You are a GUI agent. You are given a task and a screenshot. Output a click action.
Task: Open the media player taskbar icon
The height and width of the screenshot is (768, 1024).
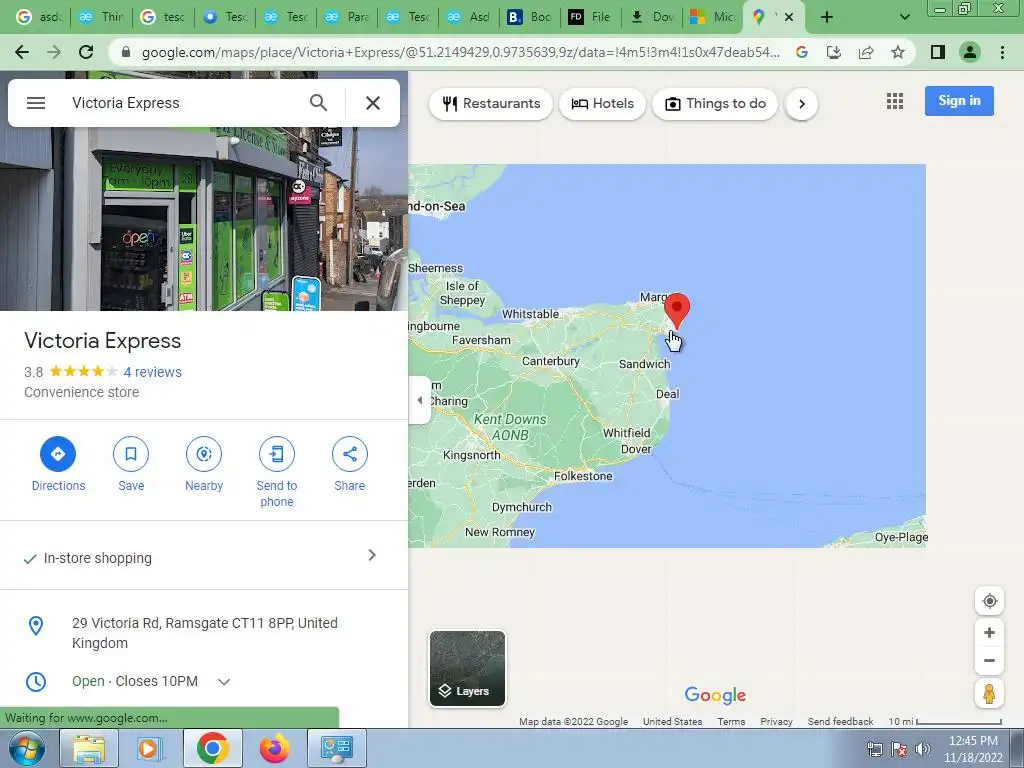(x=150, y=748)
